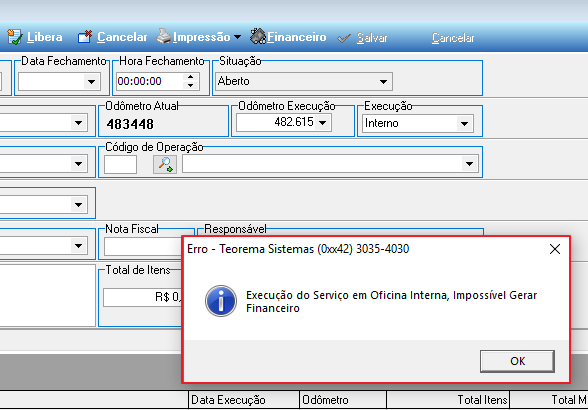Click the Código de Operação code field
Screen dimensions: 588x410
click(x=120, y=164)
